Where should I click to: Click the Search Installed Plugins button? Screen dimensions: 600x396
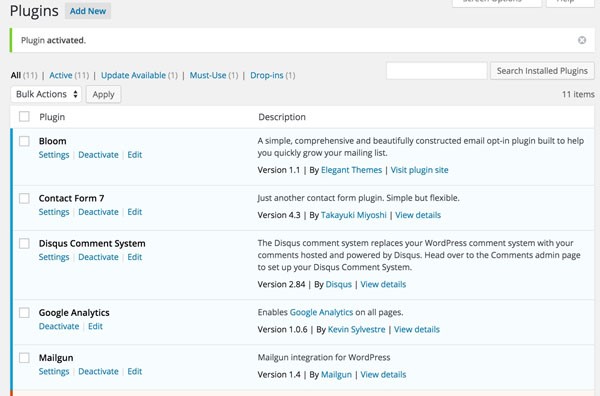coord(542,71)
